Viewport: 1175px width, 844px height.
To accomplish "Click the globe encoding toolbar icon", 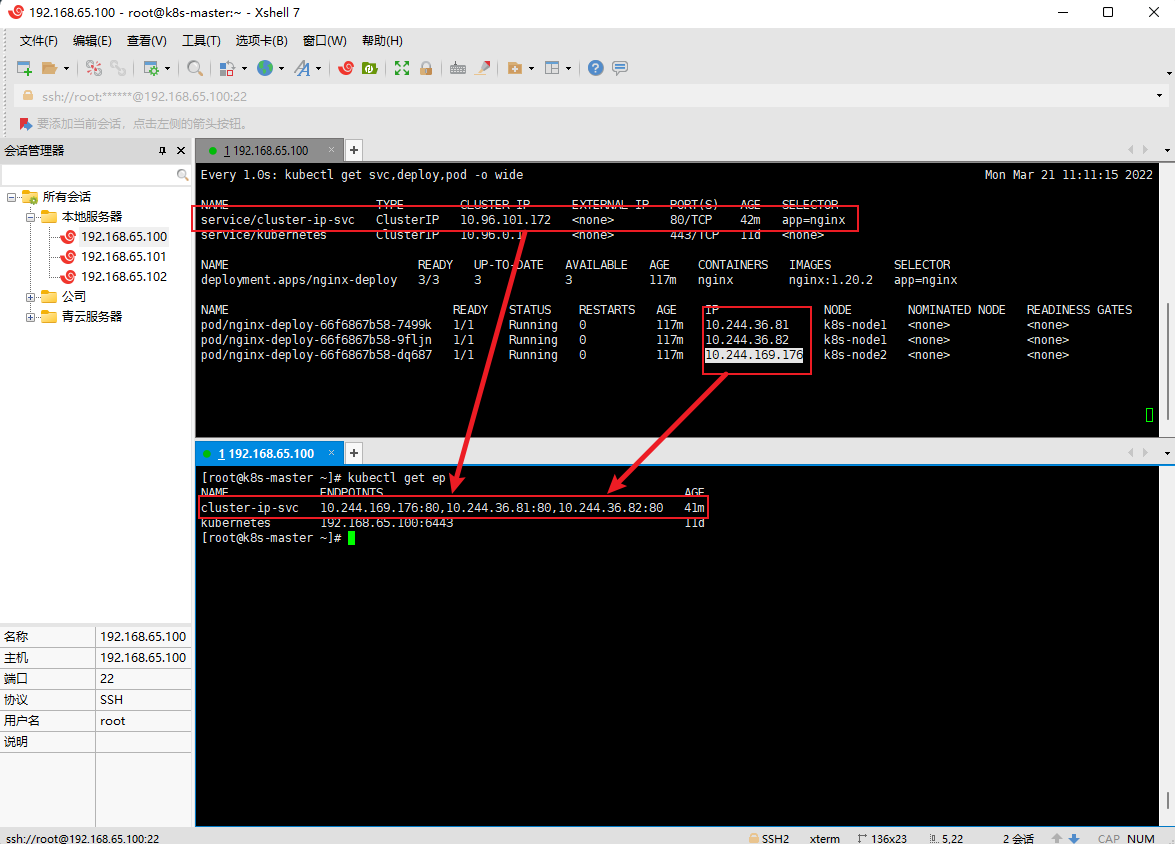I will 265,68.
